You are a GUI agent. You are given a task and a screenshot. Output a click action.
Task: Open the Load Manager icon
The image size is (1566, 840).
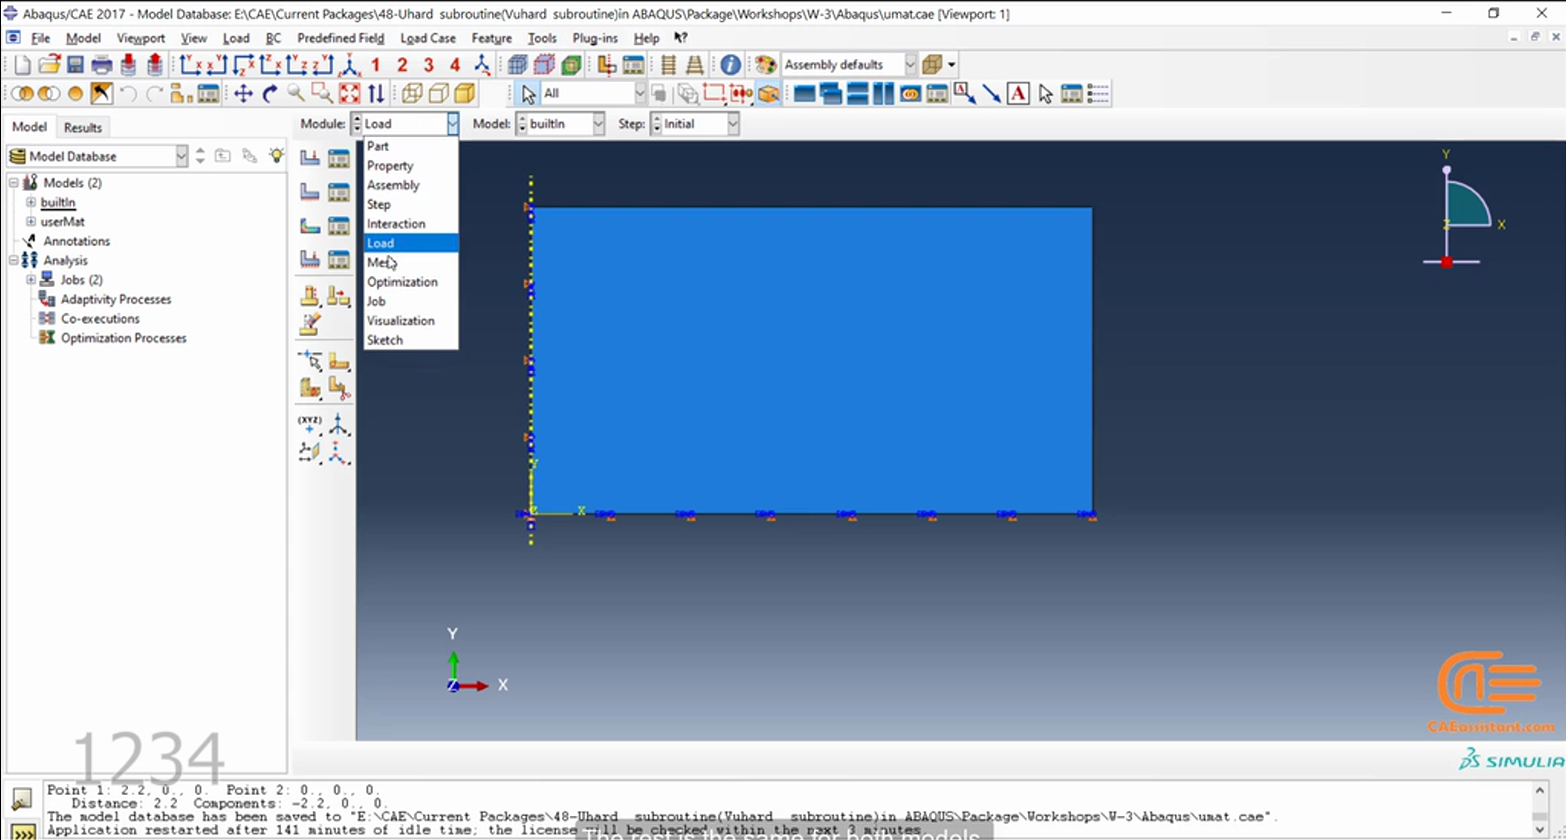click(x=339, y=158)
